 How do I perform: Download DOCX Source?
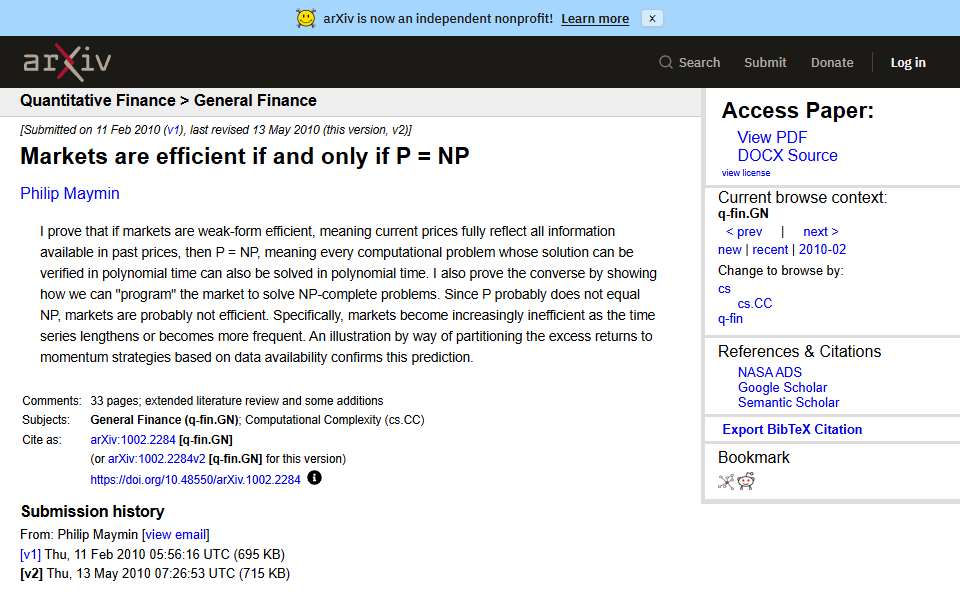tap(787, 156)
